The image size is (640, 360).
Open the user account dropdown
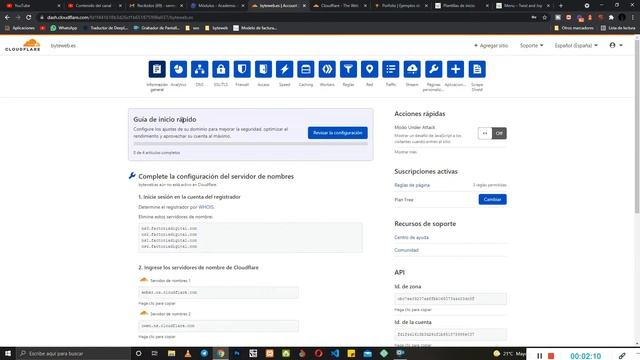[x=616, y=45]
